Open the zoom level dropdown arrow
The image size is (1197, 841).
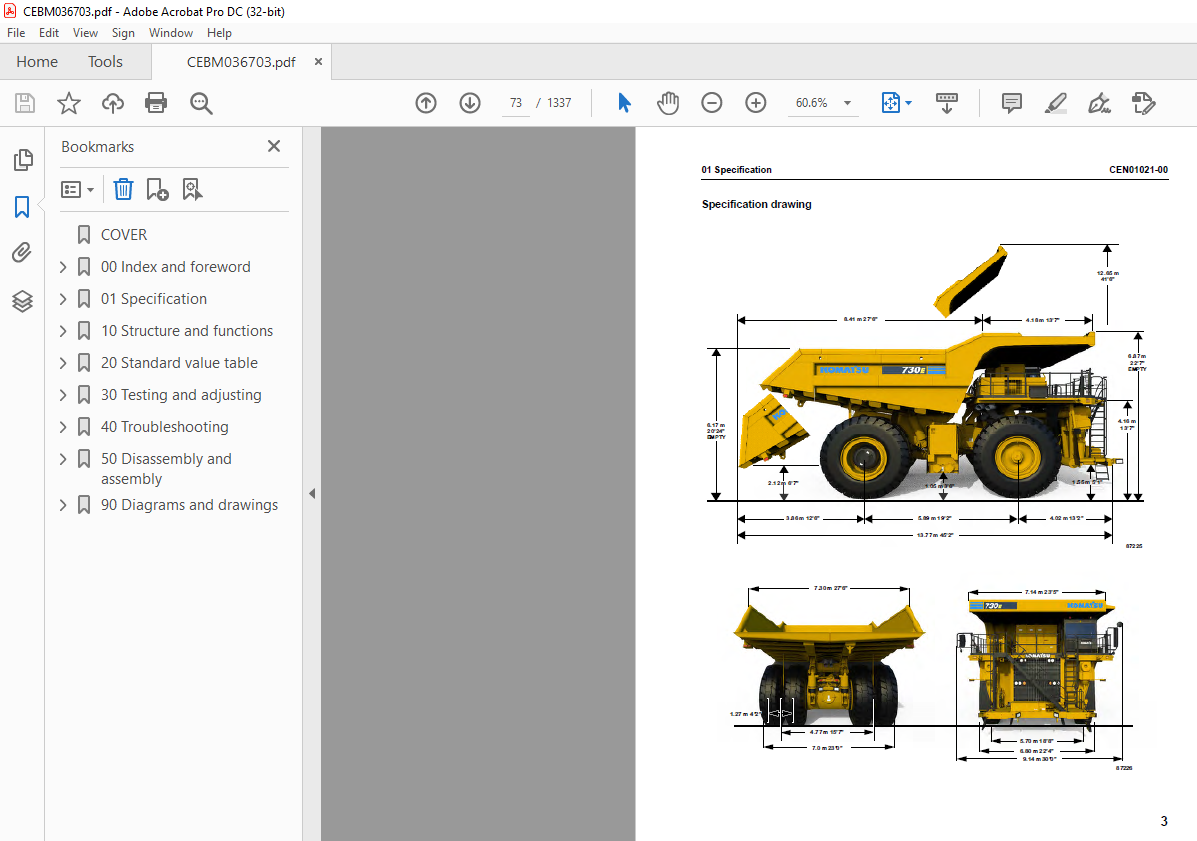pos(847,103)
